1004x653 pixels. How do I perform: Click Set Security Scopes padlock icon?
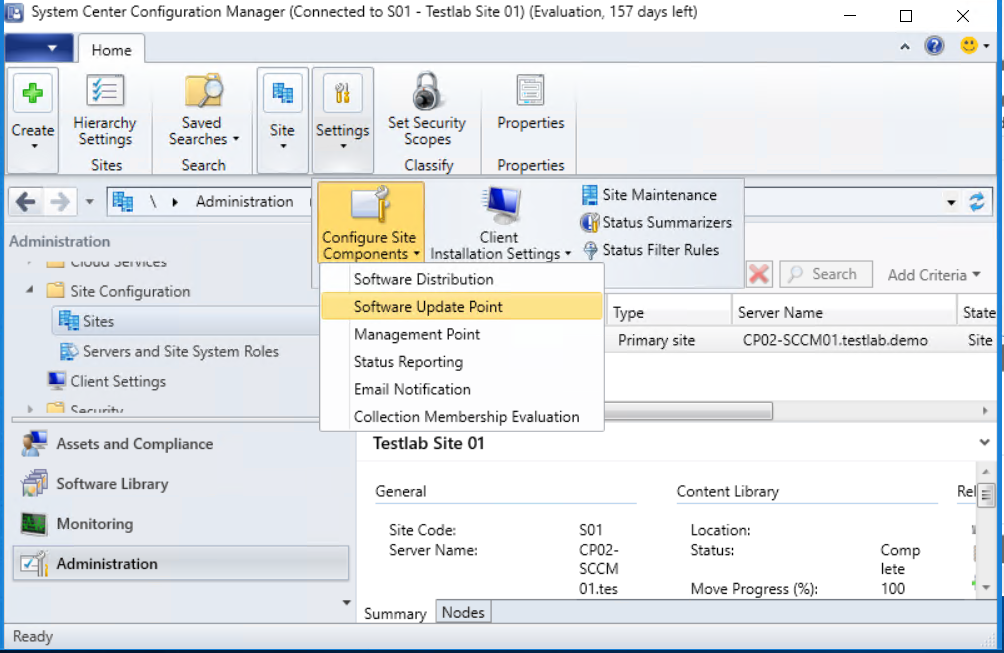click(426, 91)
